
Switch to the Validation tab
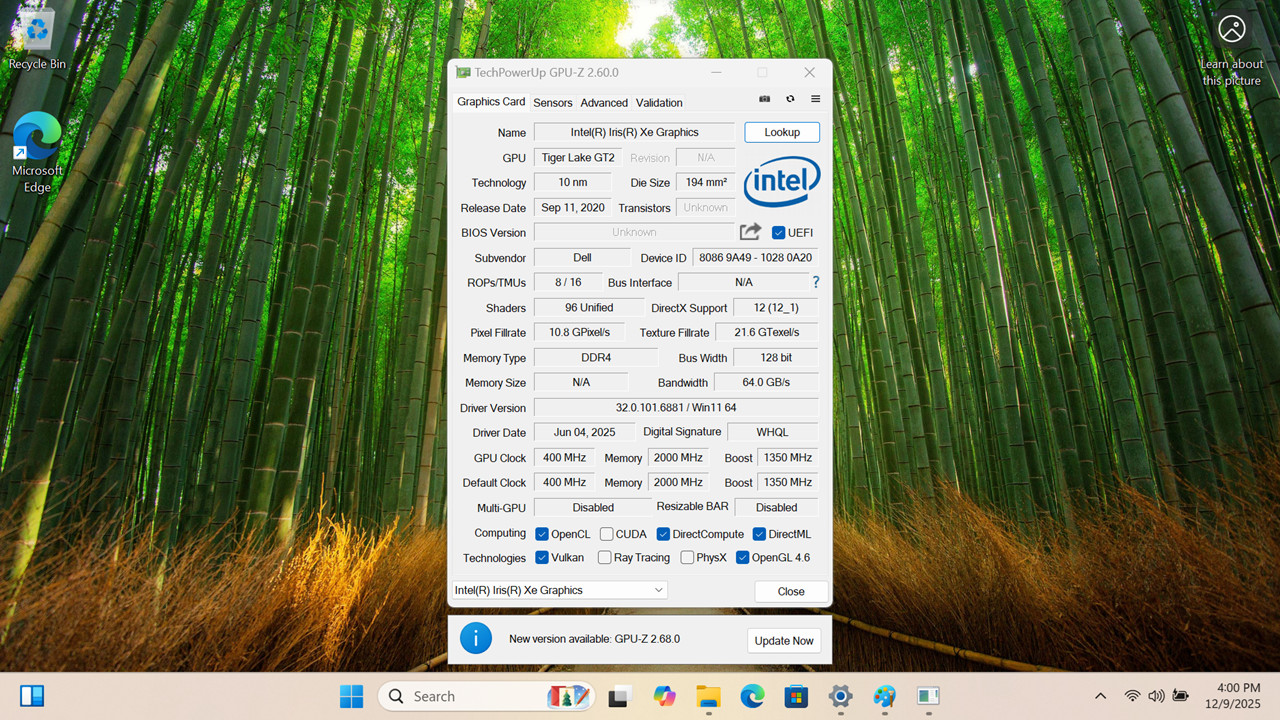659,103
